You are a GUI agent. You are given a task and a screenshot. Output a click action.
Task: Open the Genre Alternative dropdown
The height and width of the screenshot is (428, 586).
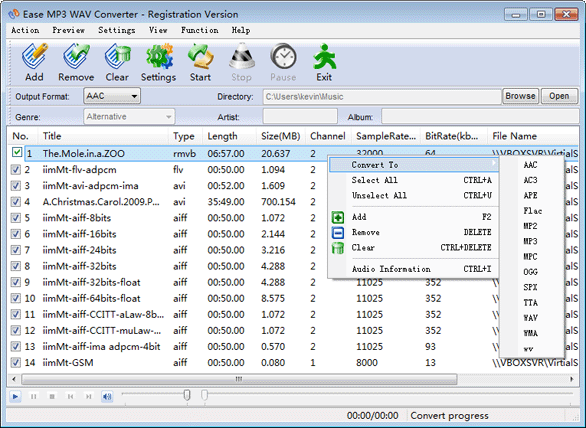[x=129, y=117]
